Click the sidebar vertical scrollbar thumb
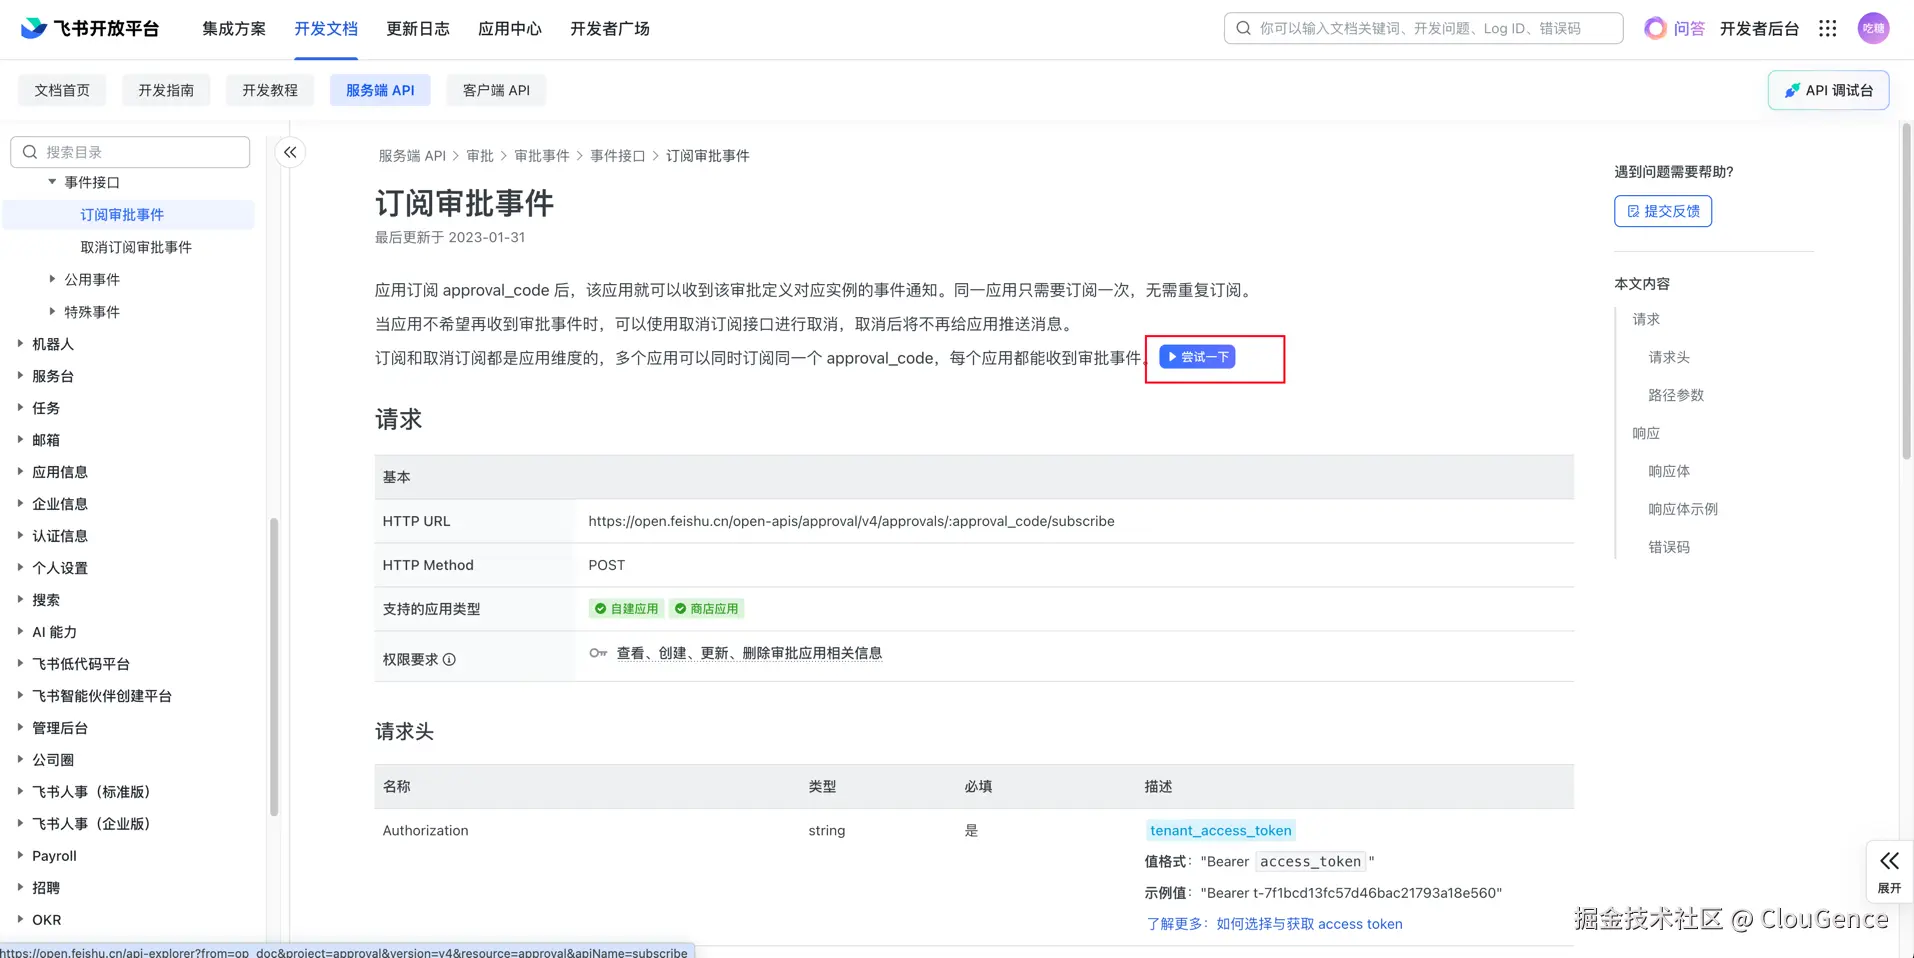The height and width of the screenshot is (958, 1914). click(273, 667)
